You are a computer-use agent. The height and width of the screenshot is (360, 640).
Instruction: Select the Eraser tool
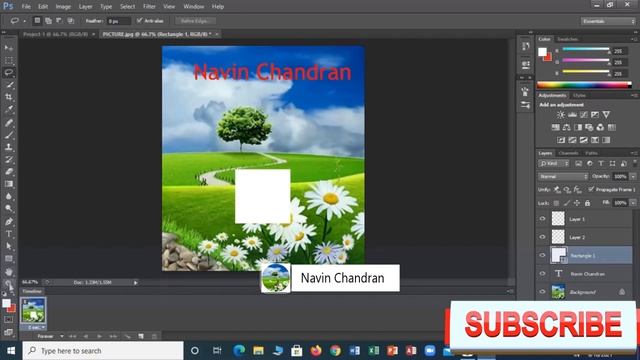9,171
